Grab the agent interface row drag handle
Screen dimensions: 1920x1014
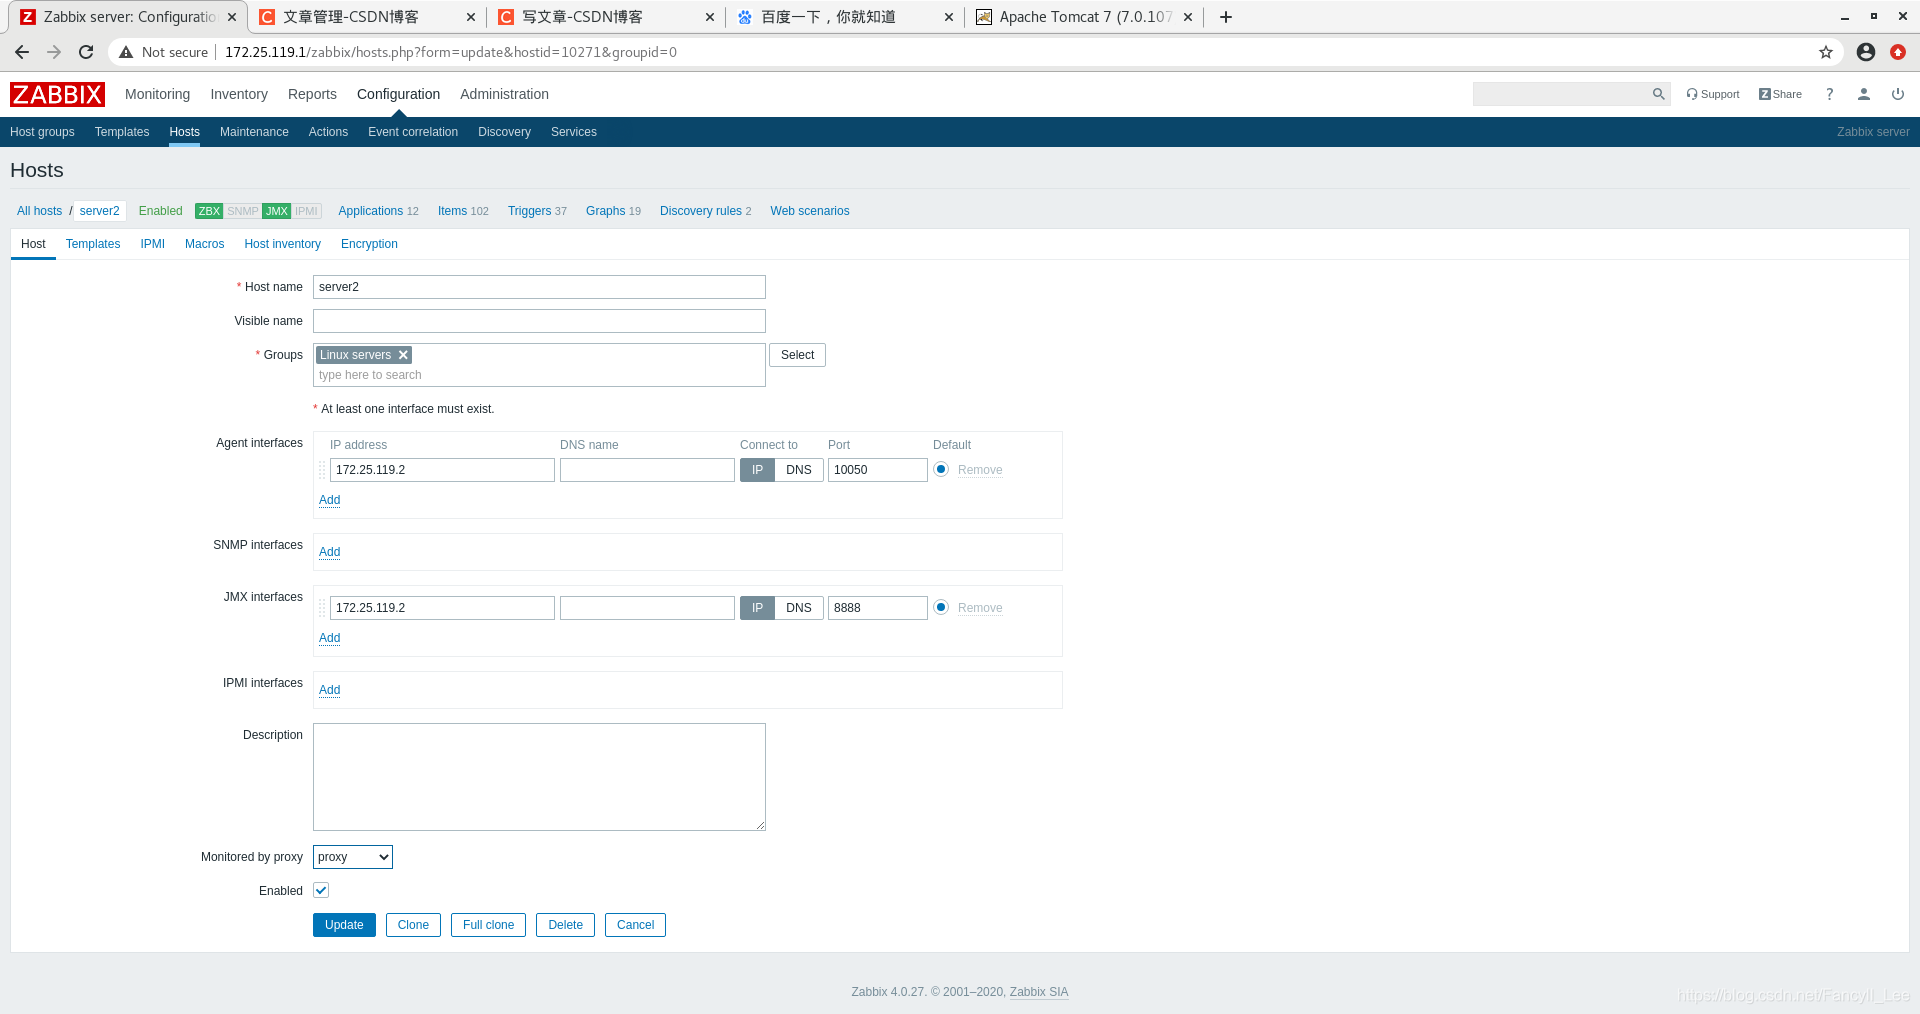click(x=322, y=470)
